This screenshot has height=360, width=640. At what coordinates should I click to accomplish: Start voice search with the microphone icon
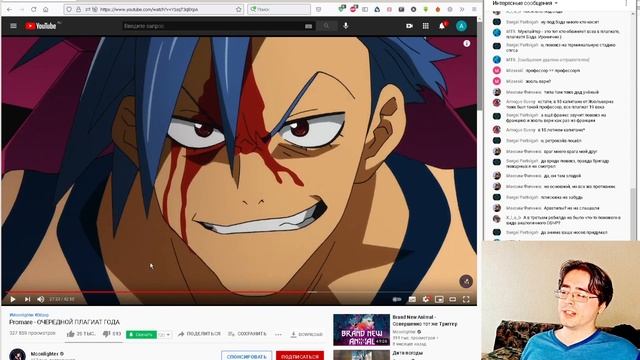pyautogui.click(x=346, y=26)
